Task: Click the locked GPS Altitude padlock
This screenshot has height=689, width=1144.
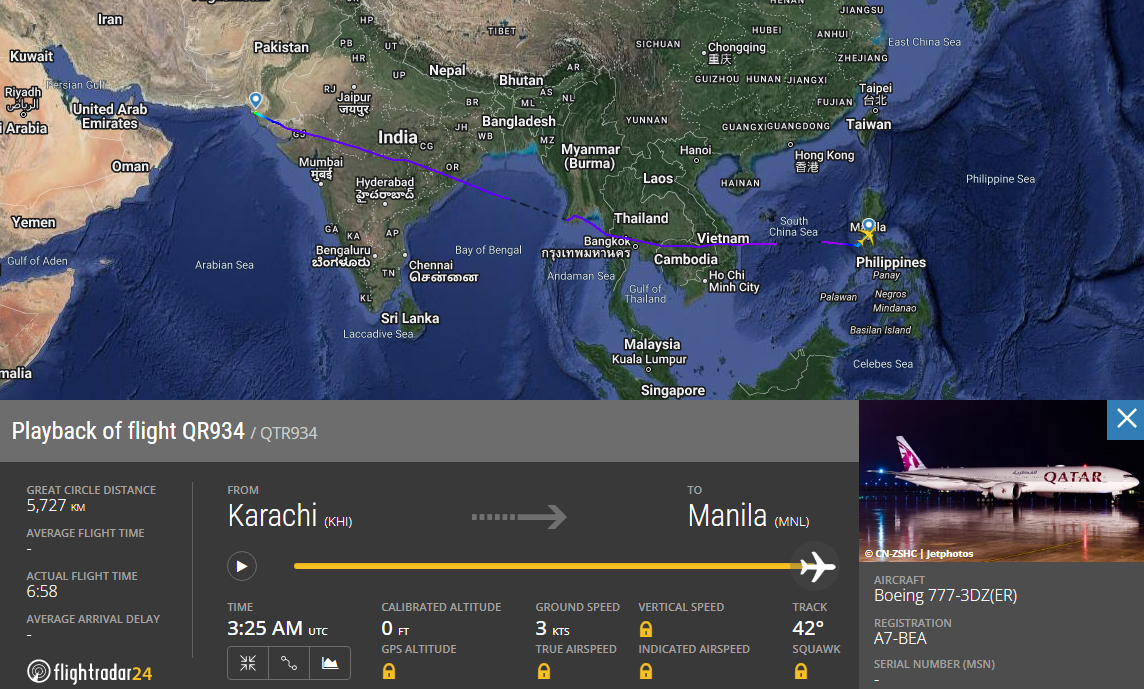Action: (389, 671)
